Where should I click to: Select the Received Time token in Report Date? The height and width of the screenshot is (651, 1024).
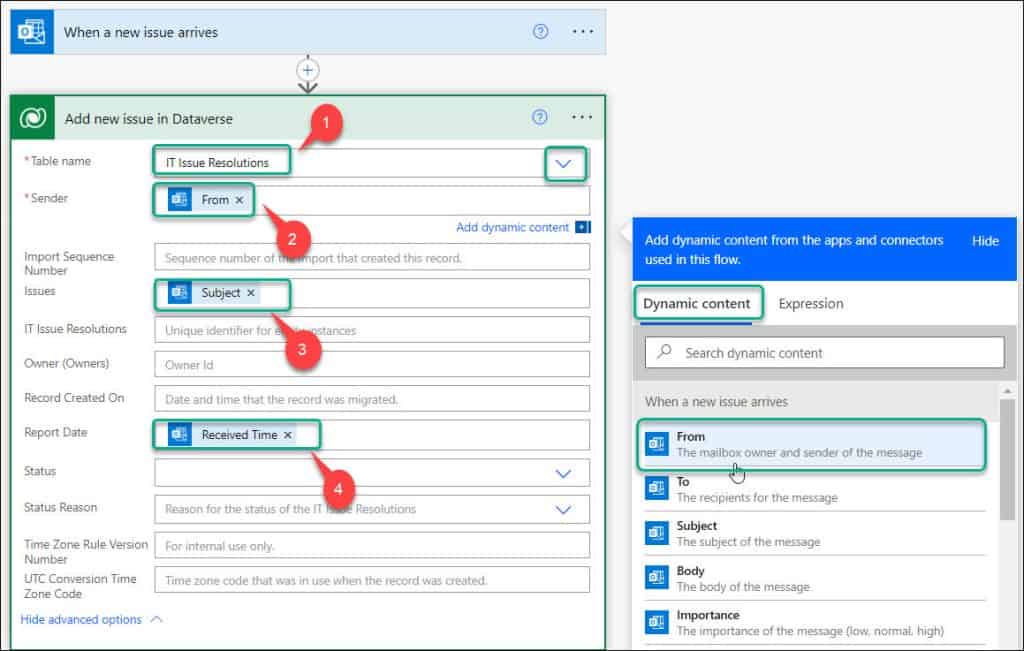[231, 435]
